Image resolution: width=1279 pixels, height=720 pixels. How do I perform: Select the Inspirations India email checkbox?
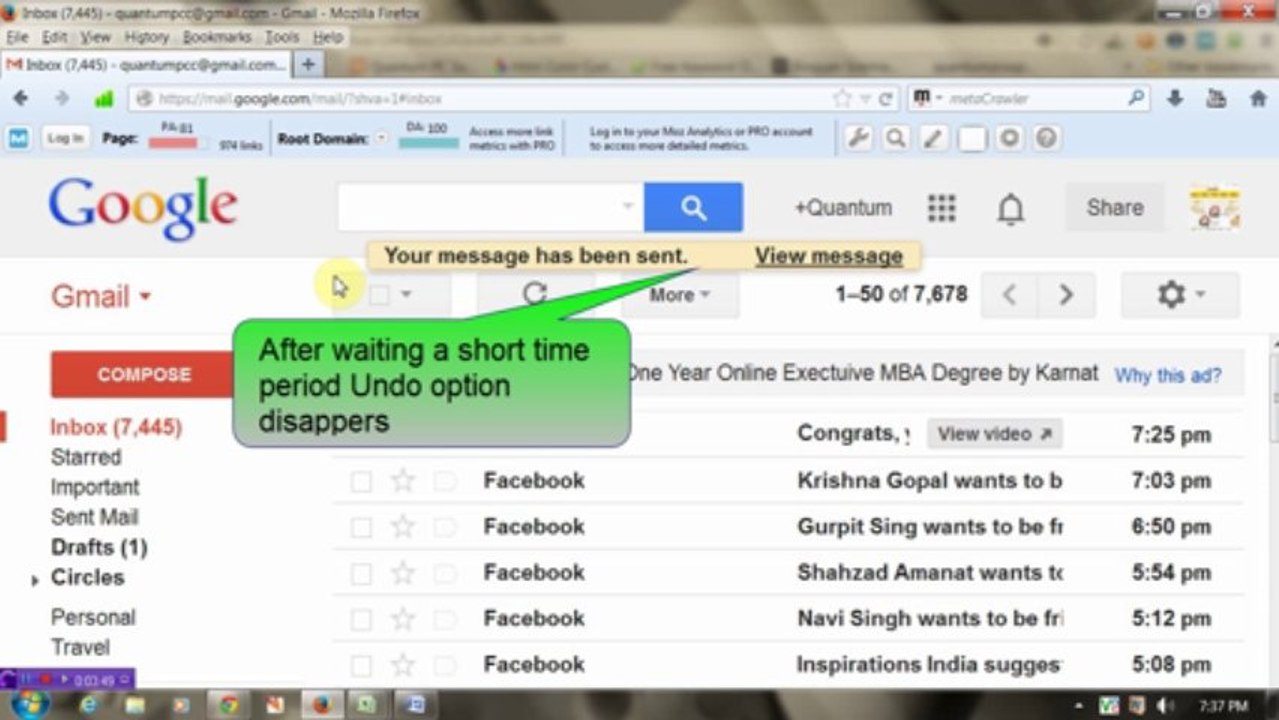click(361, 666)
